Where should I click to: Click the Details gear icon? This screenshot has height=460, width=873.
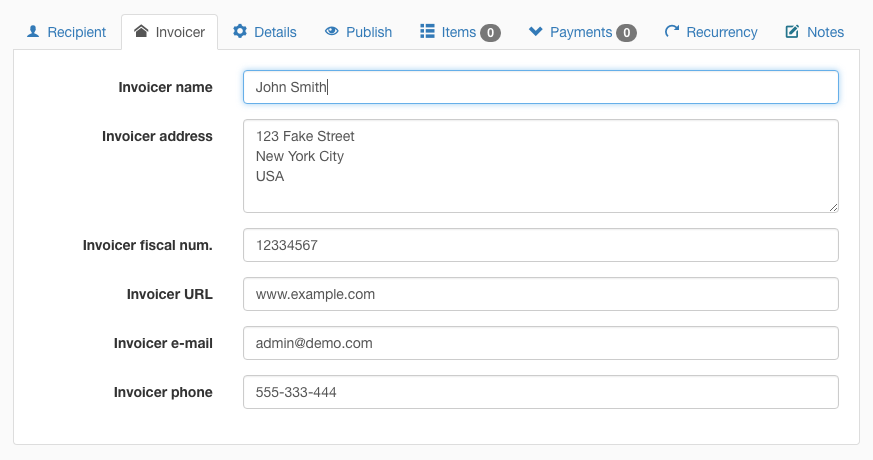point(240,31)
